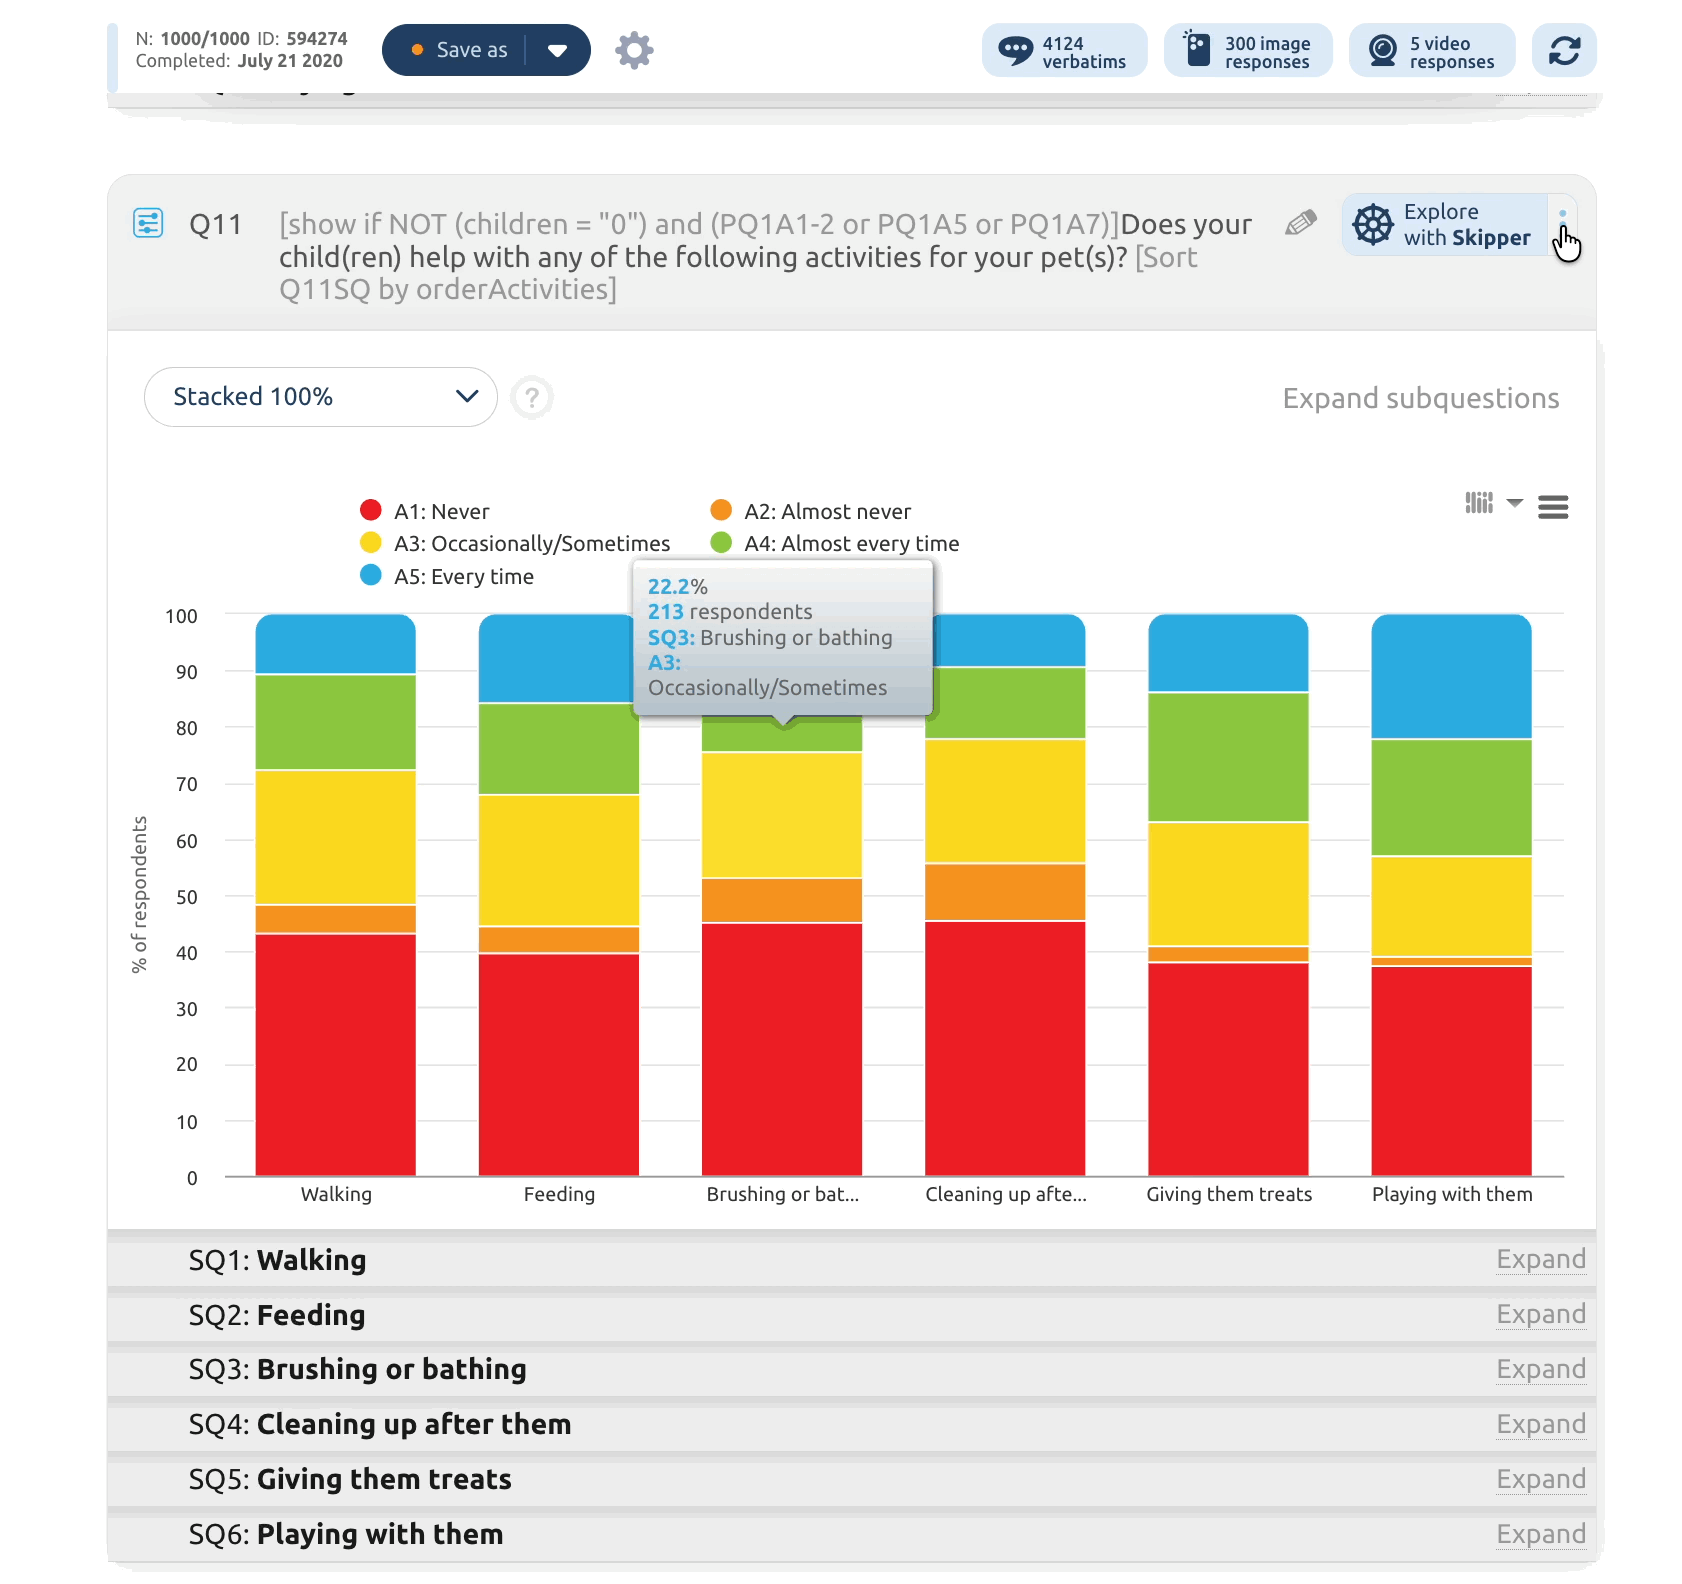Expand the SQ1: Walking subquestion
Viewport: 1682px width, 1584px height.
click(x=1540, y=1259)
